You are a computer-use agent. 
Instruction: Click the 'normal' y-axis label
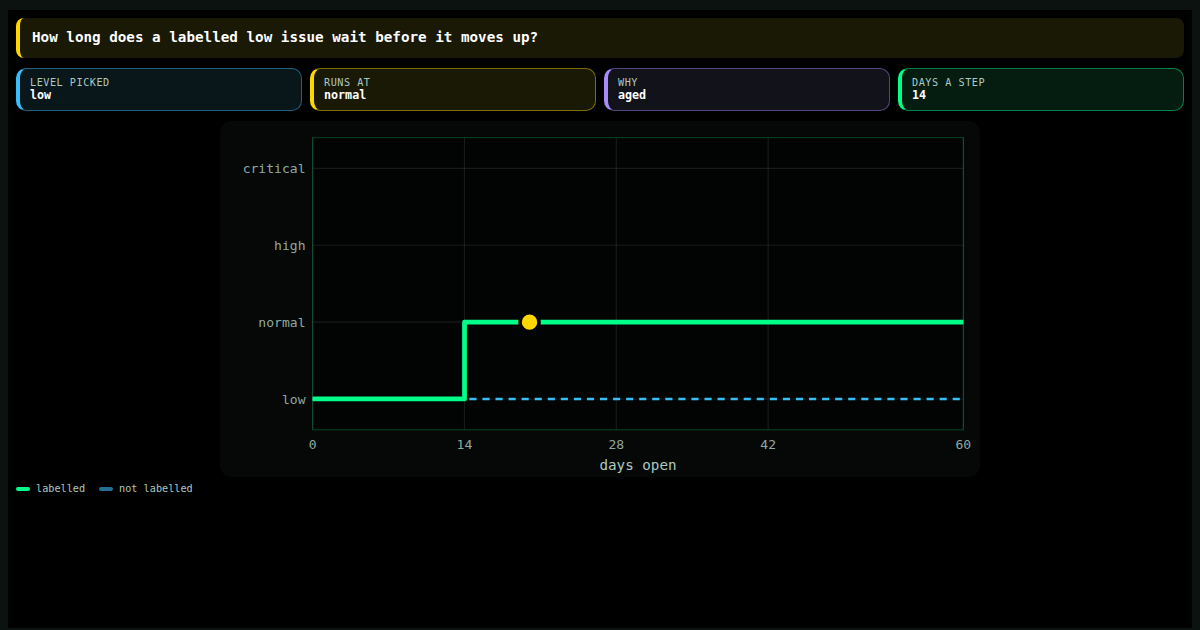282,323
